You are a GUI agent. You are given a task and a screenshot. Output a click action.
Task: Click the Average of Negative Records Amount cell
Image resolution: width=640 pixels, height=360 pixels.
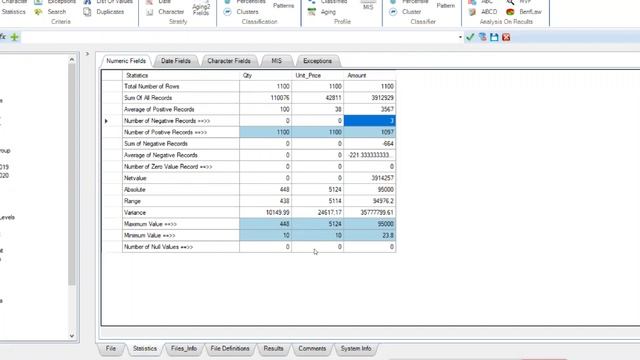click(x=369, y=155)
